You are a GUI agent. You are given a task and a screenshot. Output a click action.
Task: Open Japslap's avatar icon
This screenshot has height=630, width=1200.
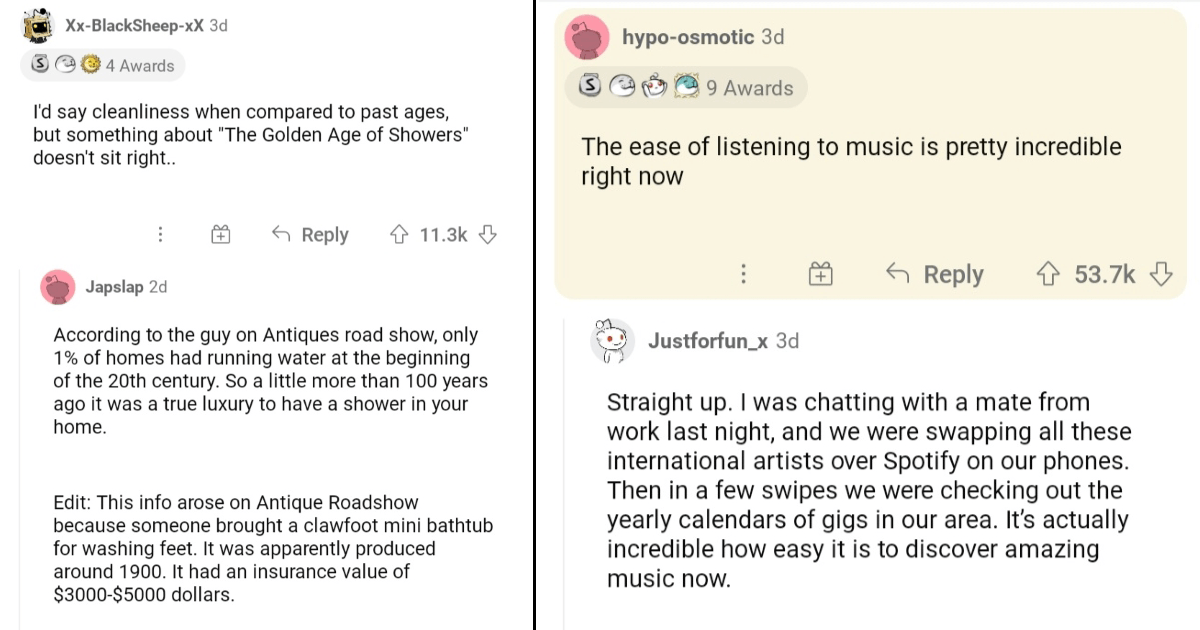tap(58, 287)
